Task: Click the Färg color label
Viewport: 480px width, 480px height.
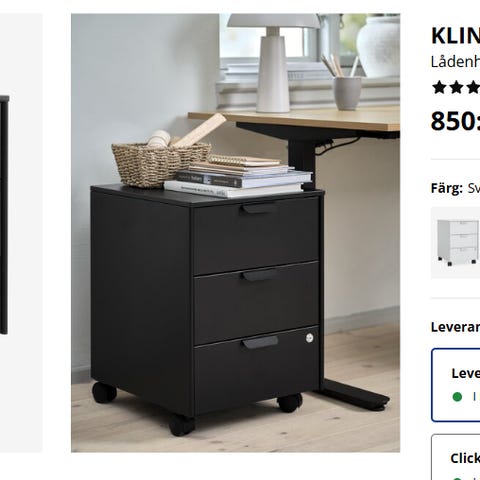Action: coord(447,188)
